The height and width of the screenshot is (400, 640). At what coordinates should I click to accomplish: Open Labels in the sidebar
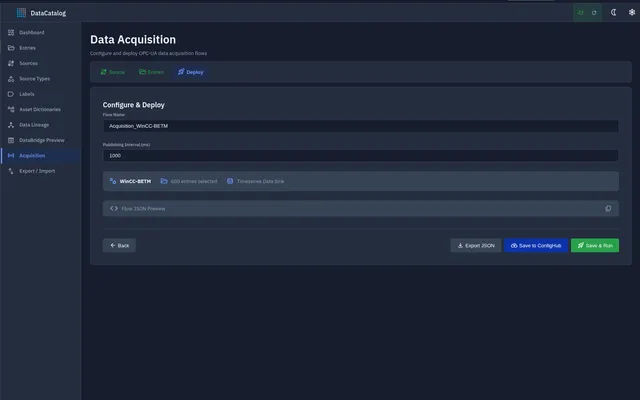41,94
